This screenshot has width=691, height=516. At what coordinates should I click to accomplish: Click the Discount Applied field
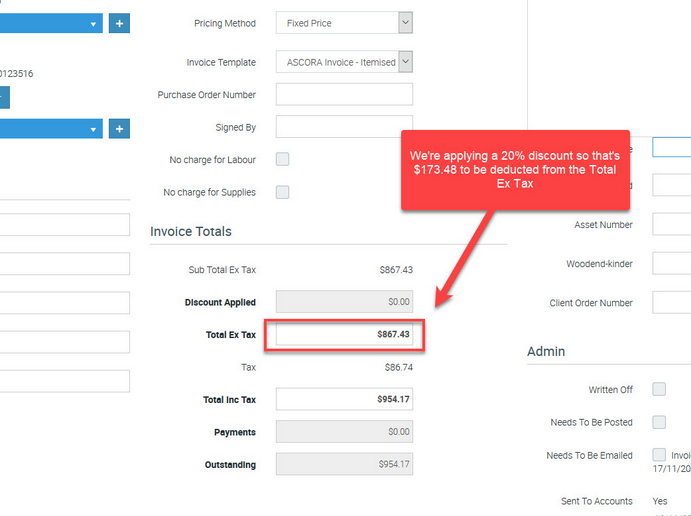point(344,302)
